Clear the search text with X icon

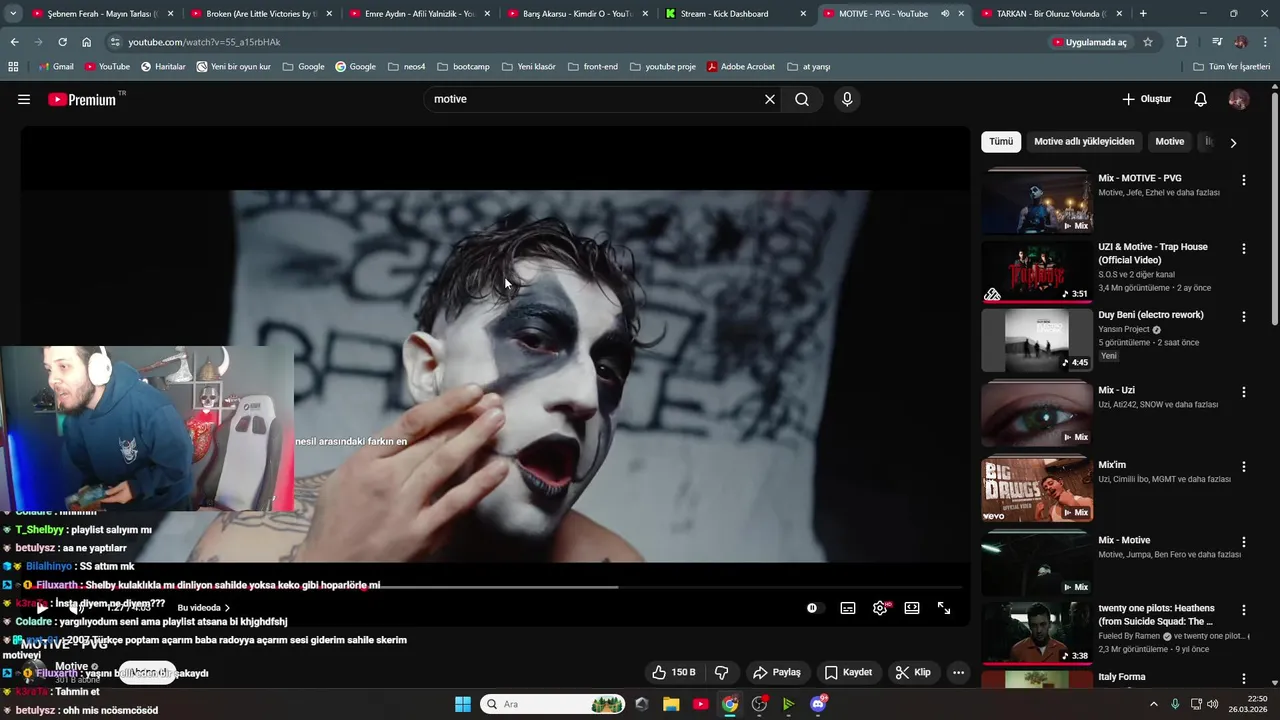click(770, 99)
